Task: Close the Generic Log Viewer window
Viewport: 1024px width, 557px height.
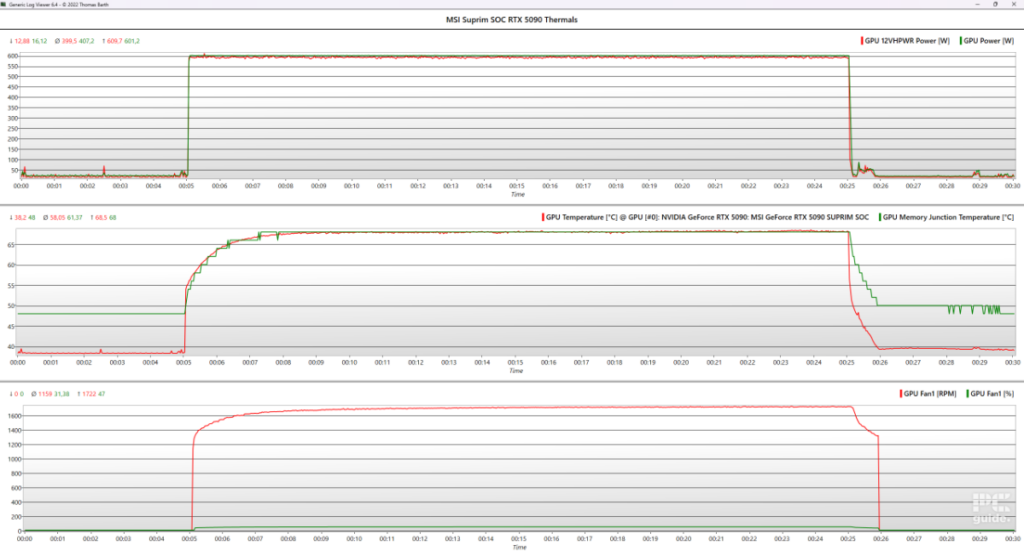Action: (x=1014, y=4)
